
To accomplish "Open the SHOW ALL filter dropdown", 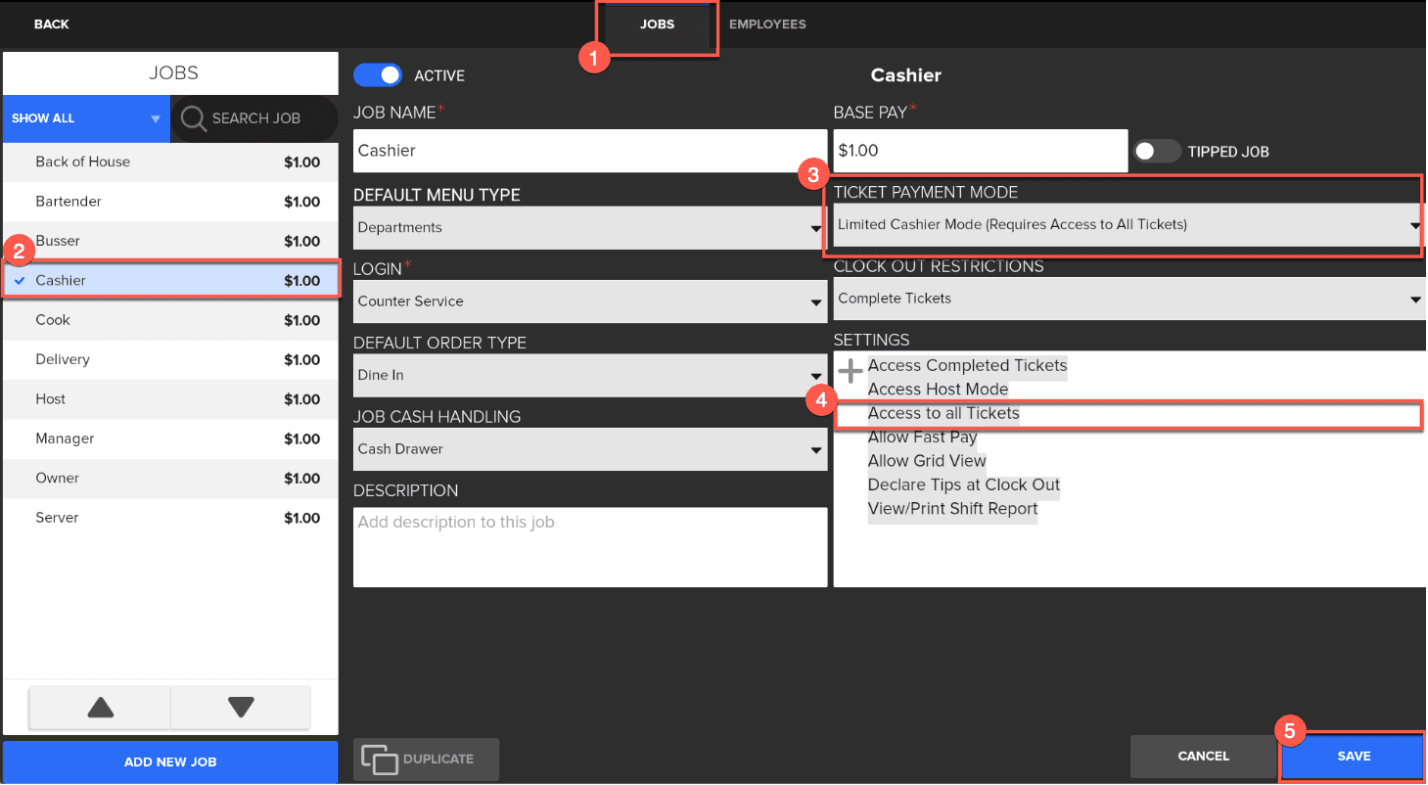I will coord(86,118).
